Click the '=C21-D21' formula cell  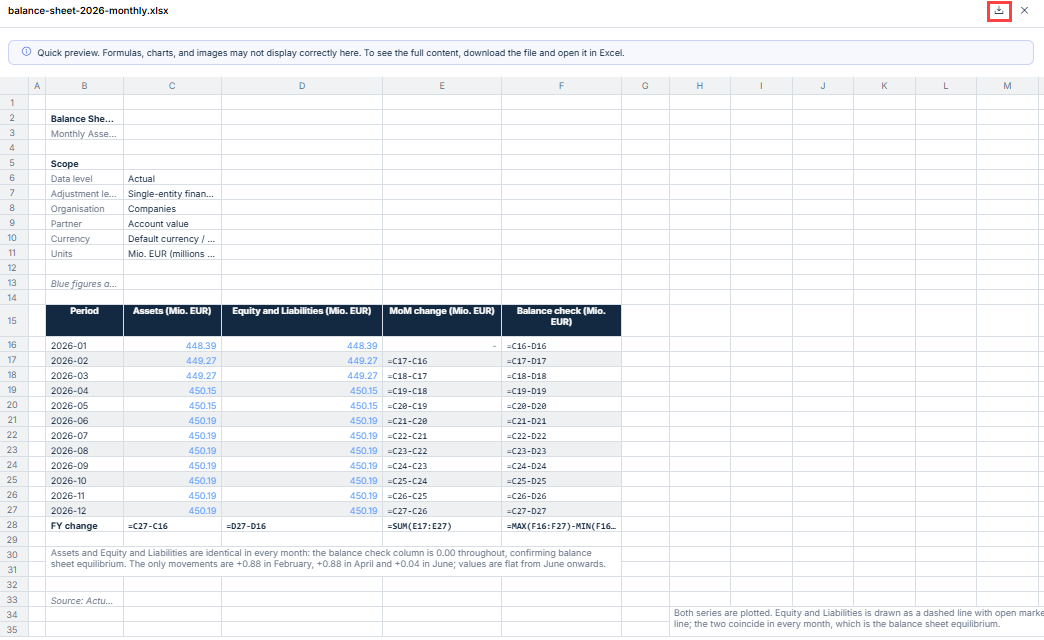(561, 420)
